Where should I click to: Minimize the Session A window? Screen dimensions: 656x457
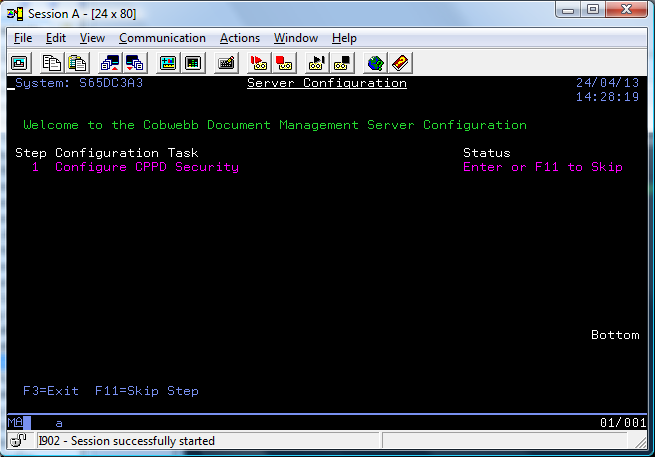568,10
